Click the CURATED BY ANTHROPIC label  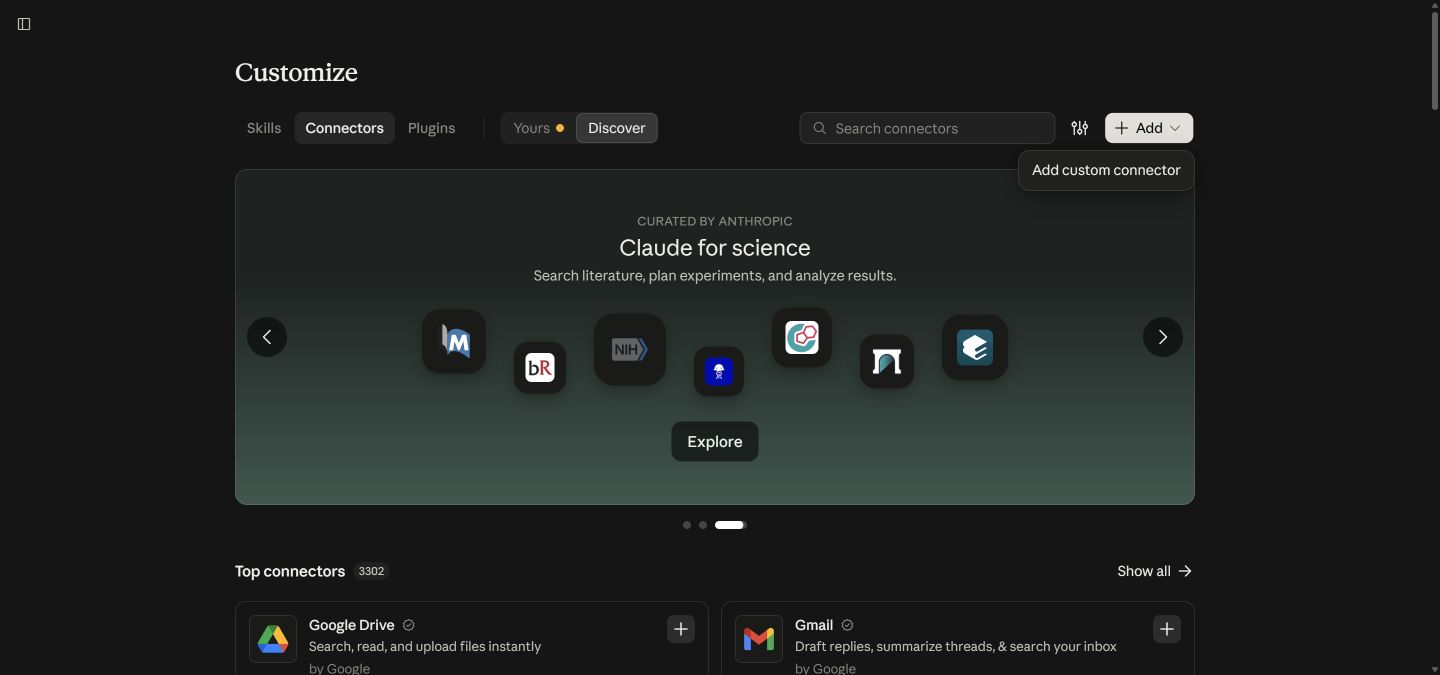[715, 221]
